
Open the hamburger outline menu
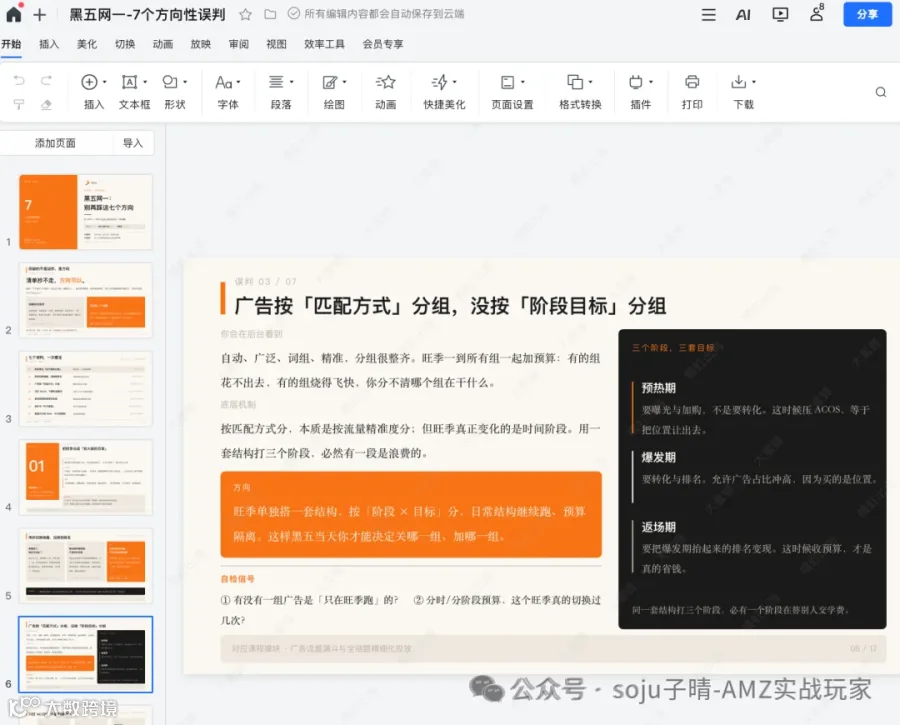point(708,14)
